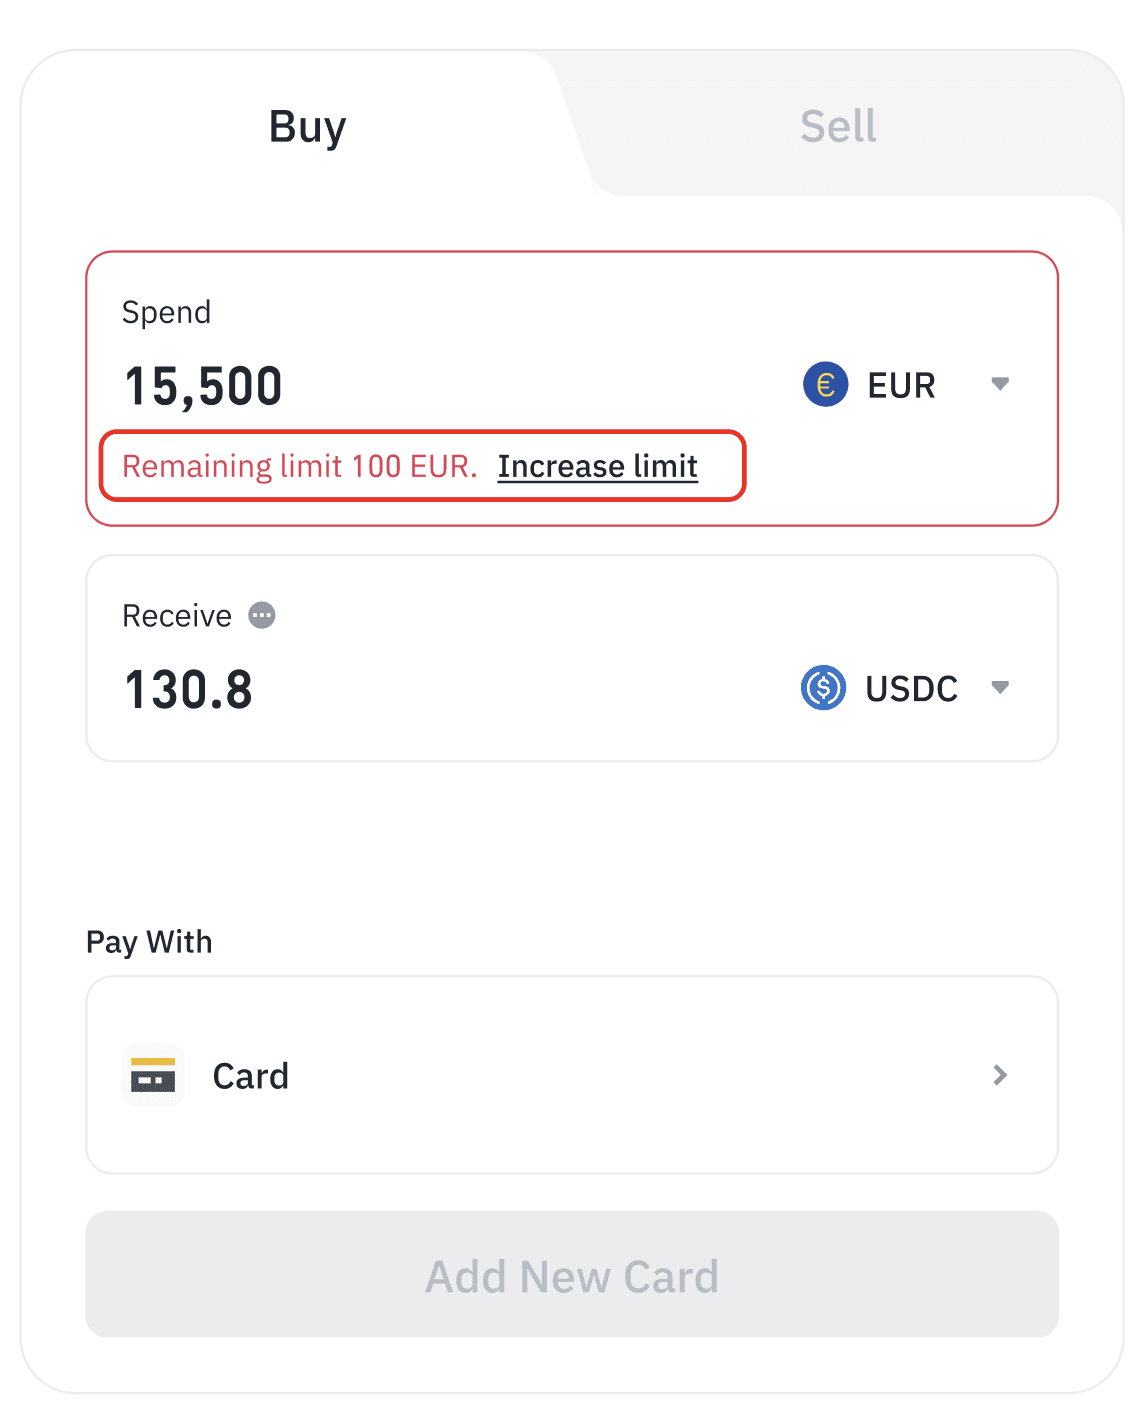
Task: Click the red Remaining limit 100 EUR warning
Action: 299,466
